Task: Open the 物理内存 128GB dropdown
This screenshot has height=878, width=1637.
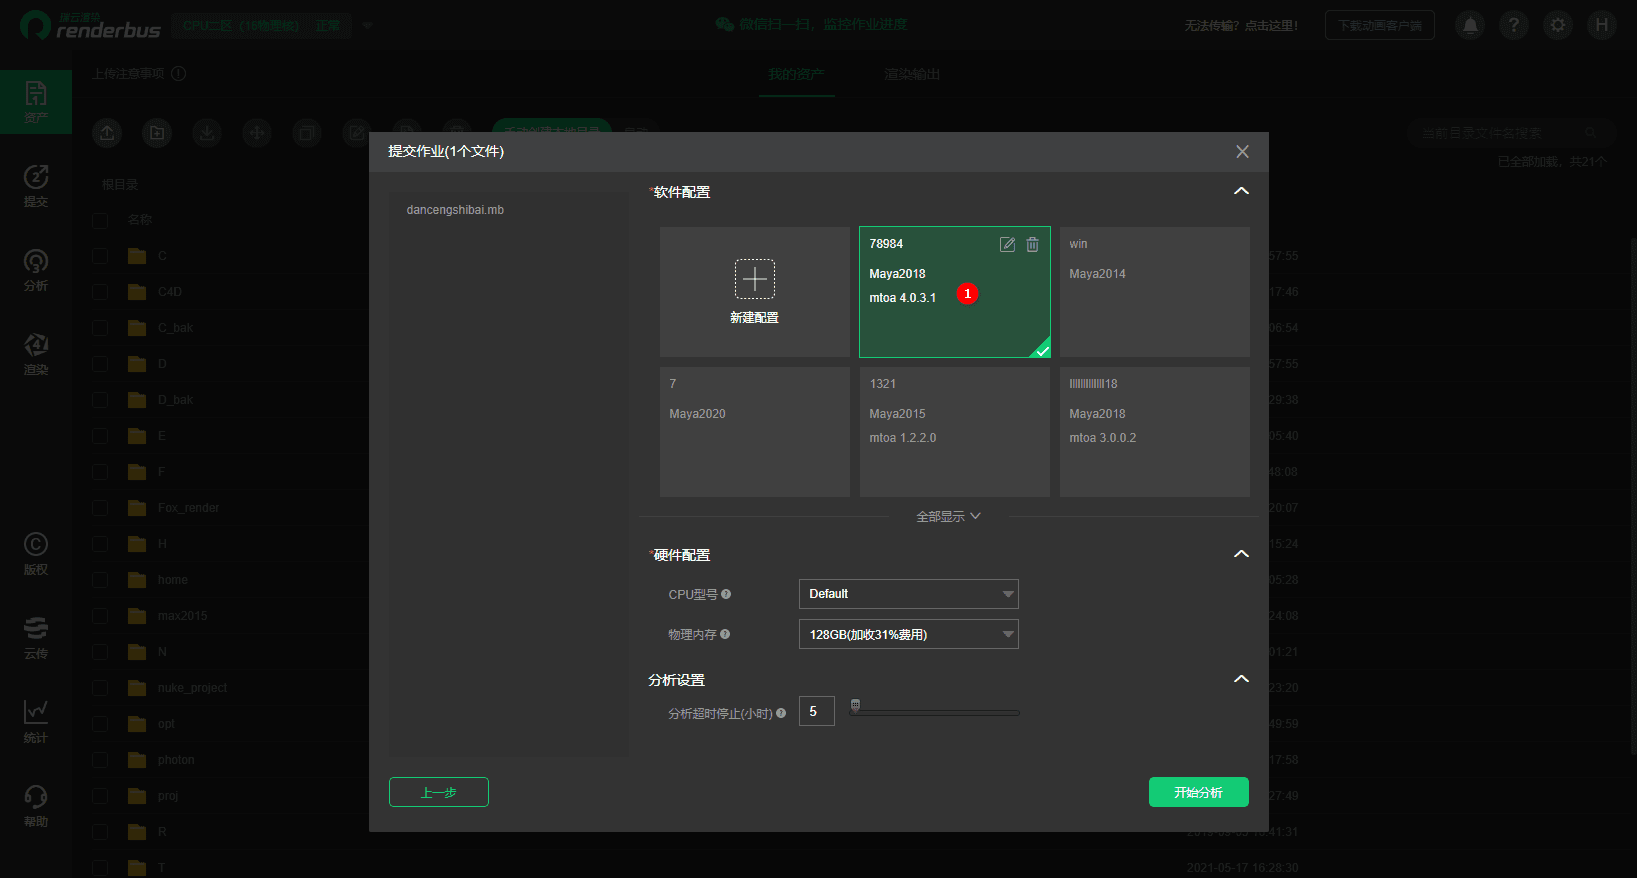Action: [908, 634]
